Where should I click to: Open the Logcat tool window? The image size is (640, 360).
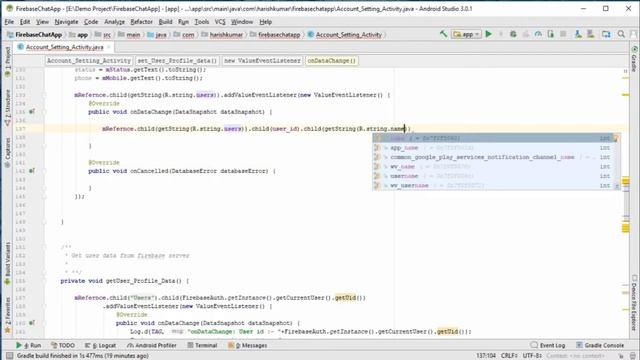point(100,345)
